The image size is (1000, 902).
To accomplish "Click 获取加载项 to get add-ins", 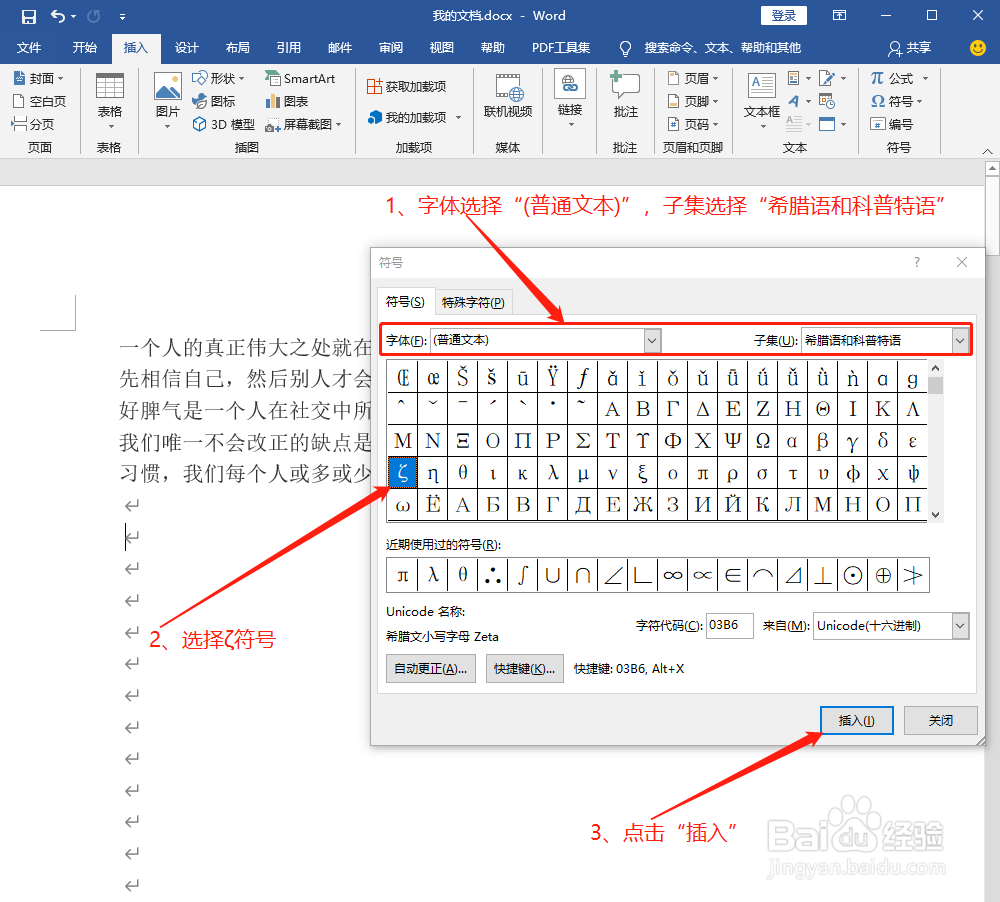I will pyautogui.click(x=407, y=86).
